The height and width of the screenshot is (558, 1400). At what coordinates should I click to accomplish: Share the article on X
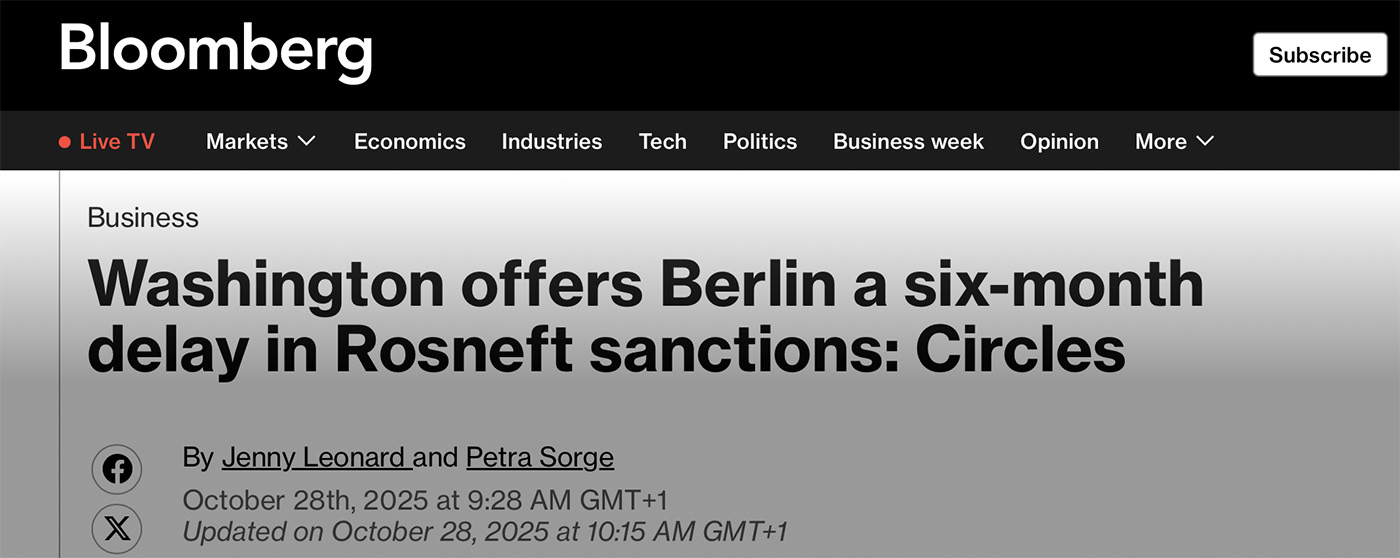point(117,529)
